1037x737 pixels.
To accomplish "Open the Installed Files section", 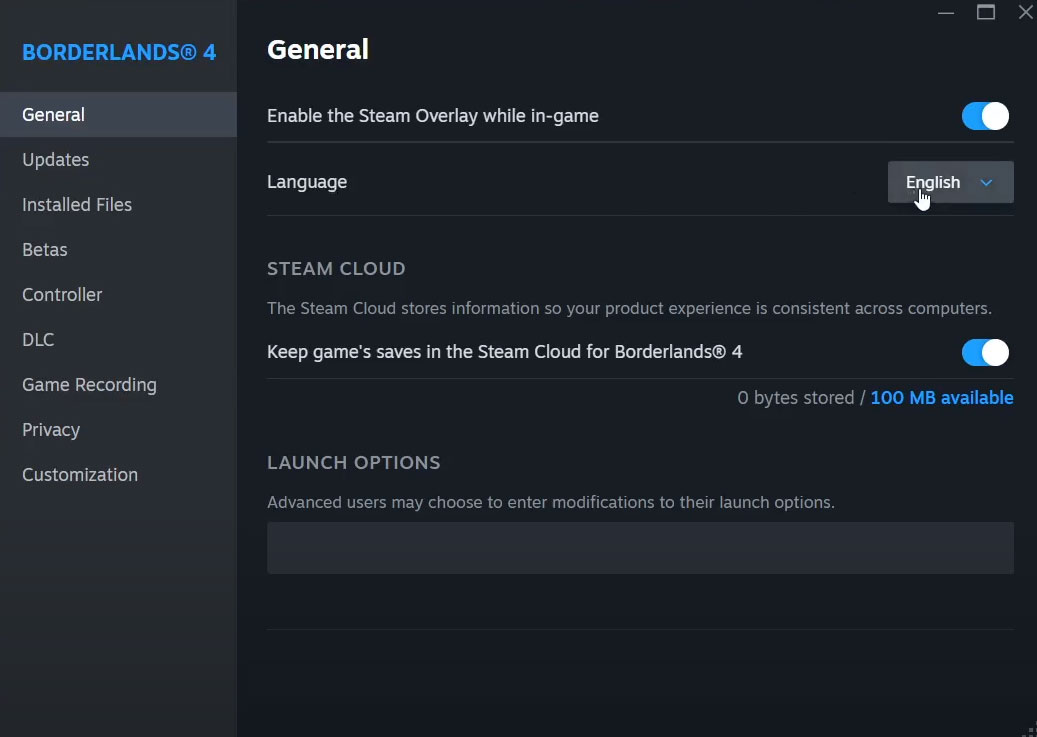I will (76, 204).
